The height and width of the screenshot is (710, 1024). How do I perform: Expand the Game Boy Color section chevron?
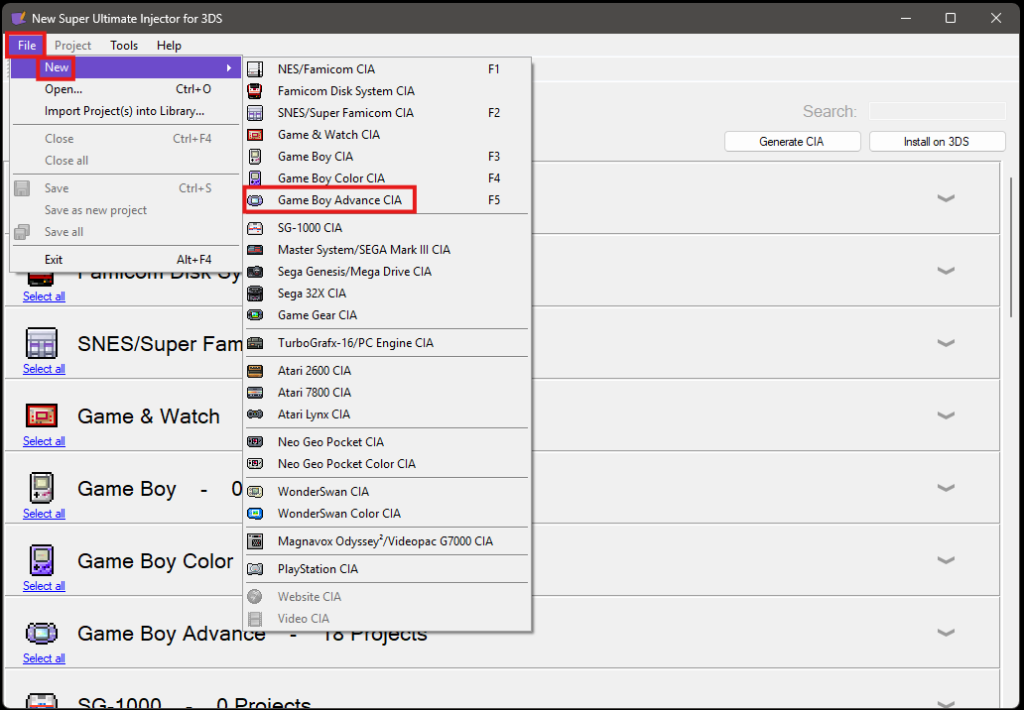point(946,560)
